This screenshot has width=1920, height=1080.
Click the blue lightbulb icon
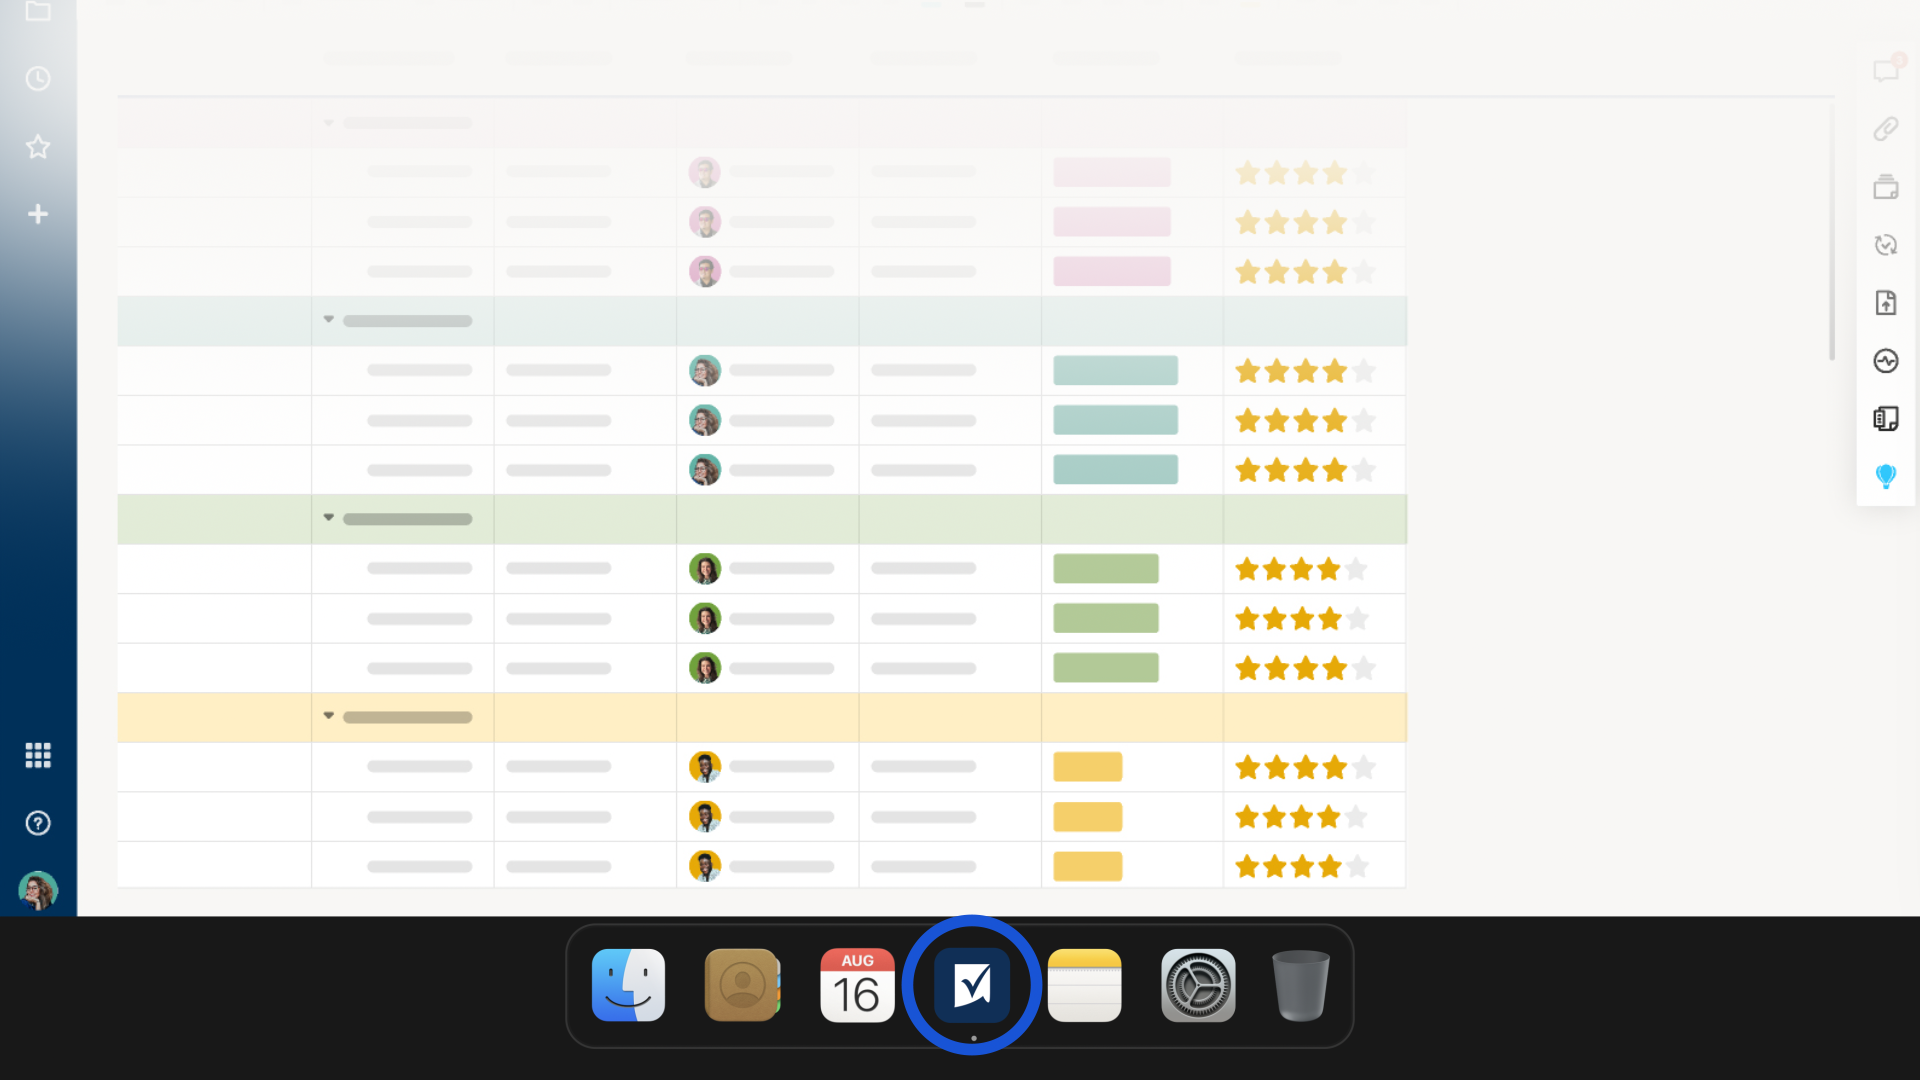pos(1885,476)
